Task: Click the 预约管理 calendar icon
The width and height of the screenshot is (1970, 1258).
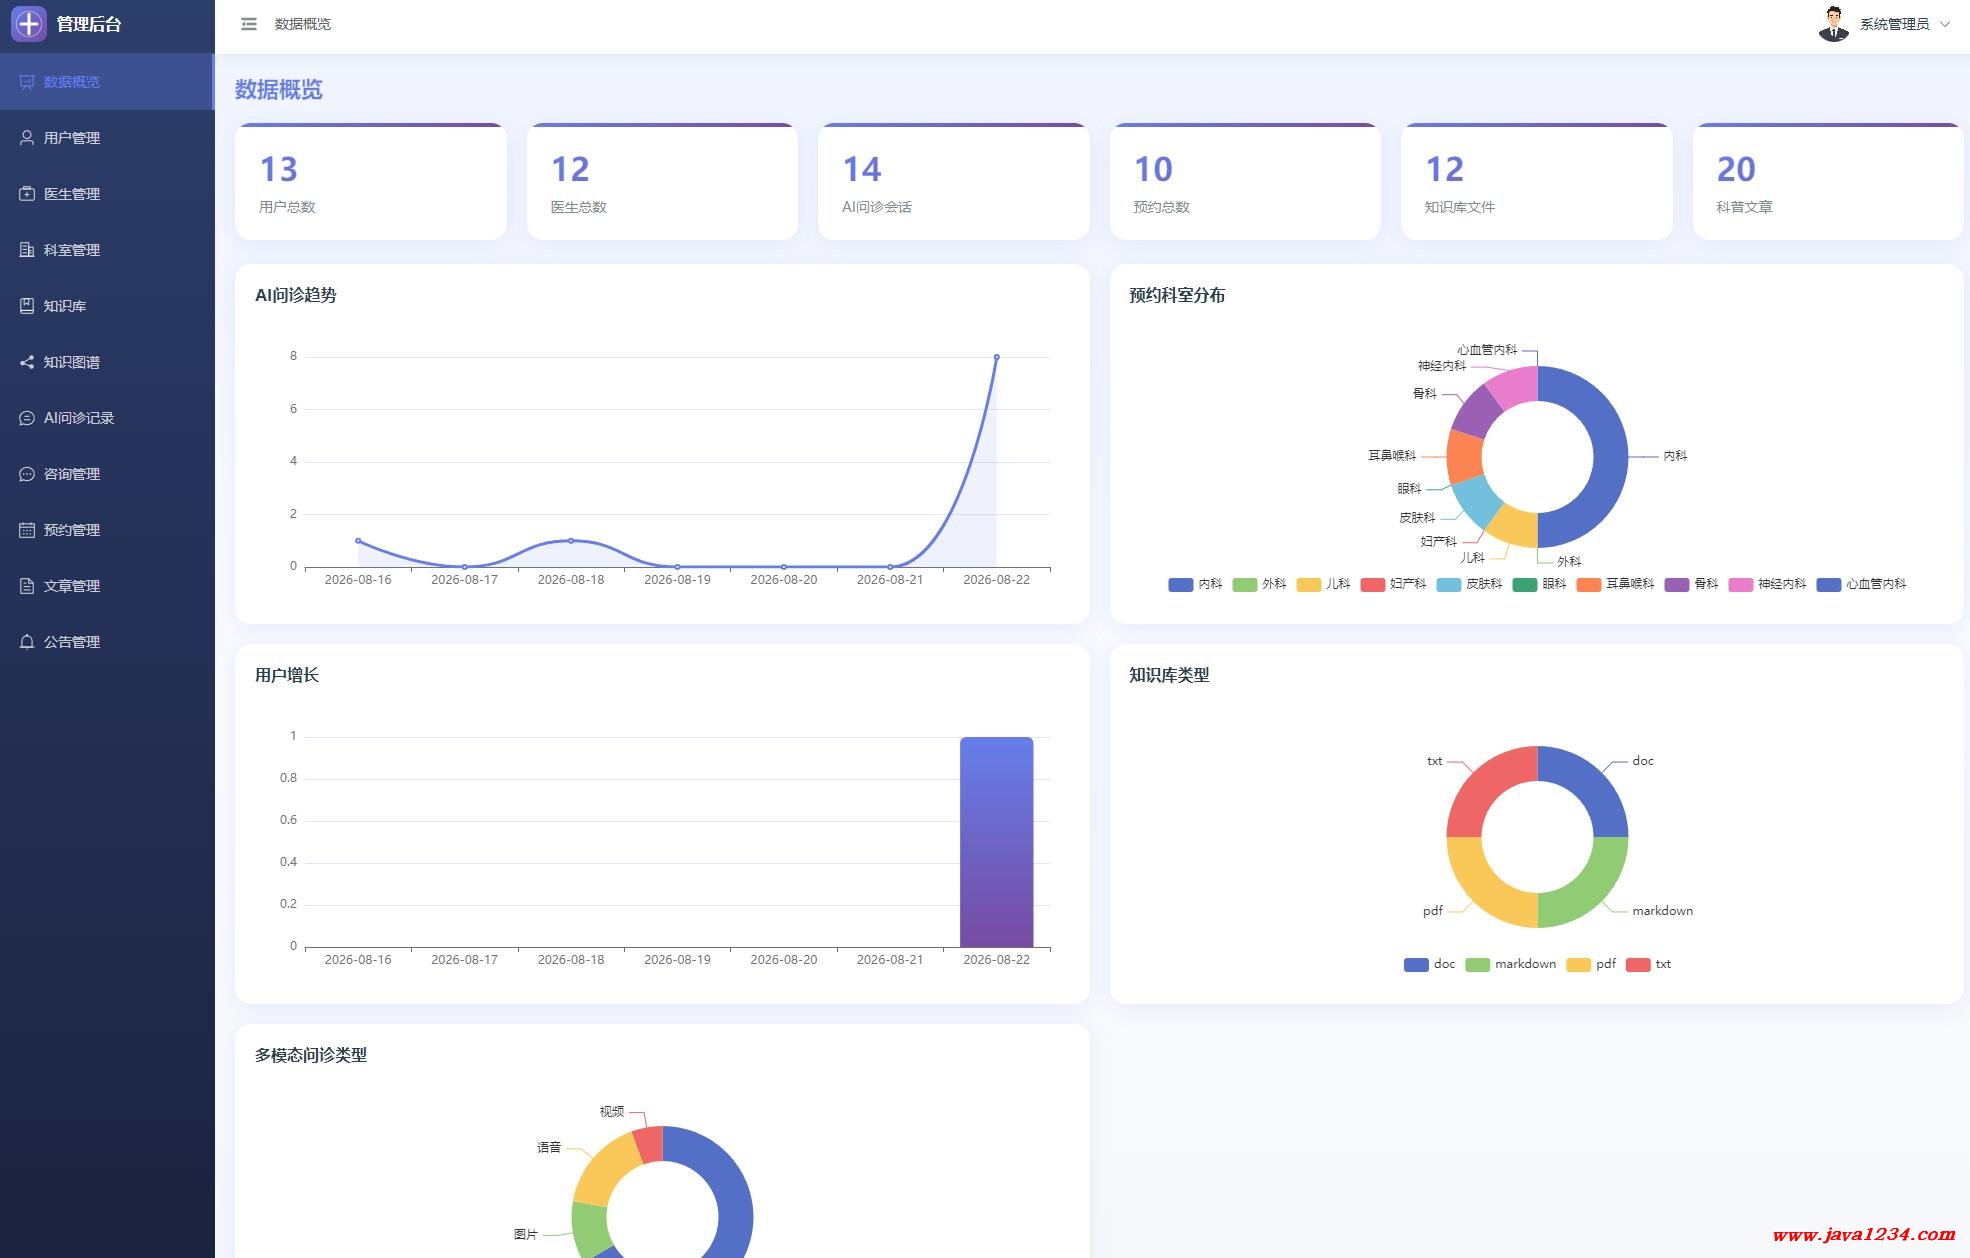Action: (27, 530)
